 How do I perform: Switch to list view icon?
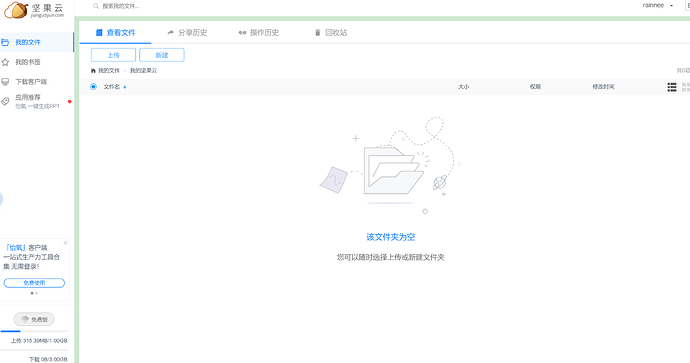coord(672,87)
